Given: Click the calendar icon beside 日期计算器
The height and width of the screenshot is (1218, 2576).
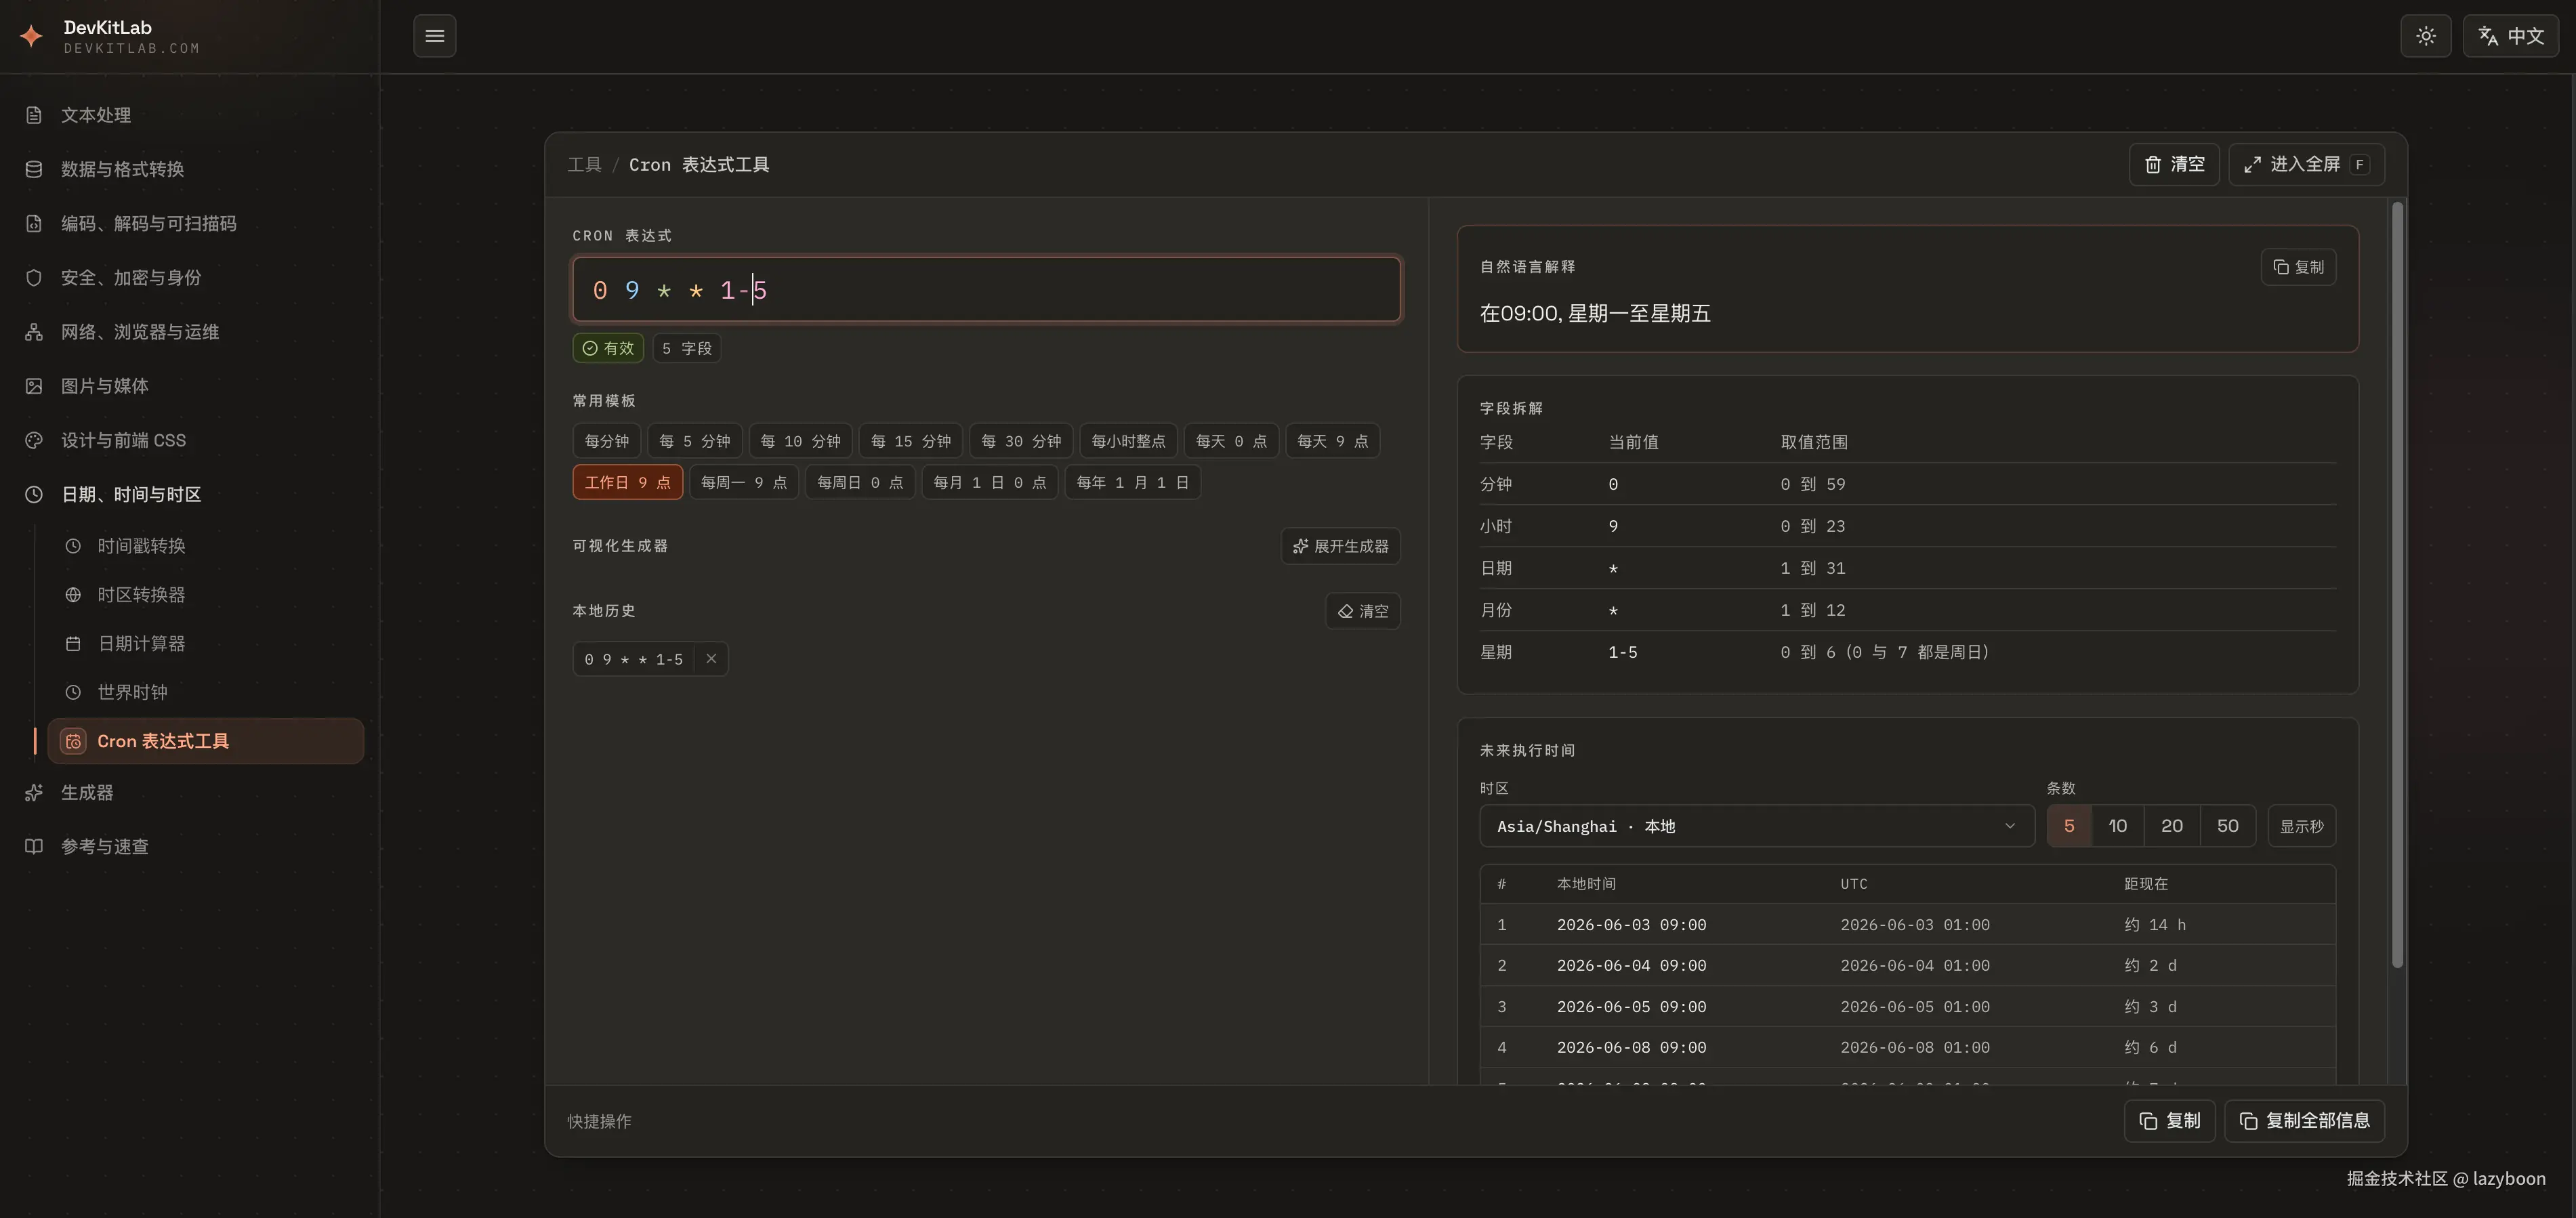Looking at the screenshot, I should (x=73, y=644).
